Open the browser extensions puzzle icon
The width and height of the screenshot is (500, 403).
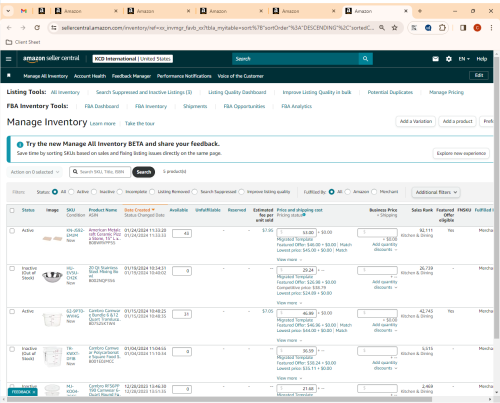coord(442,28)
